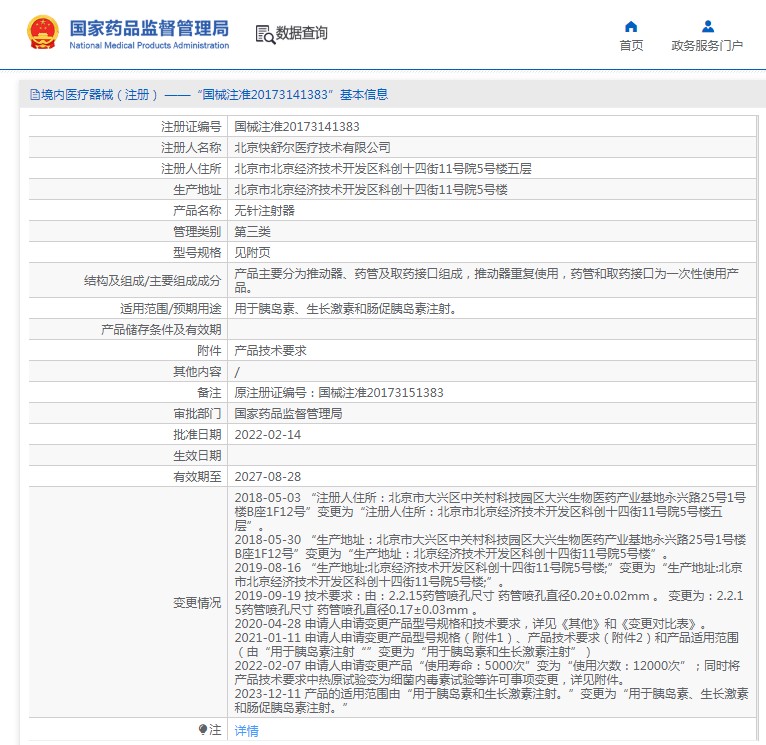The width and height of the screenshot is (766, 745).
Task: Open the 详情 link in the 注 row
Action: [246, 731]
